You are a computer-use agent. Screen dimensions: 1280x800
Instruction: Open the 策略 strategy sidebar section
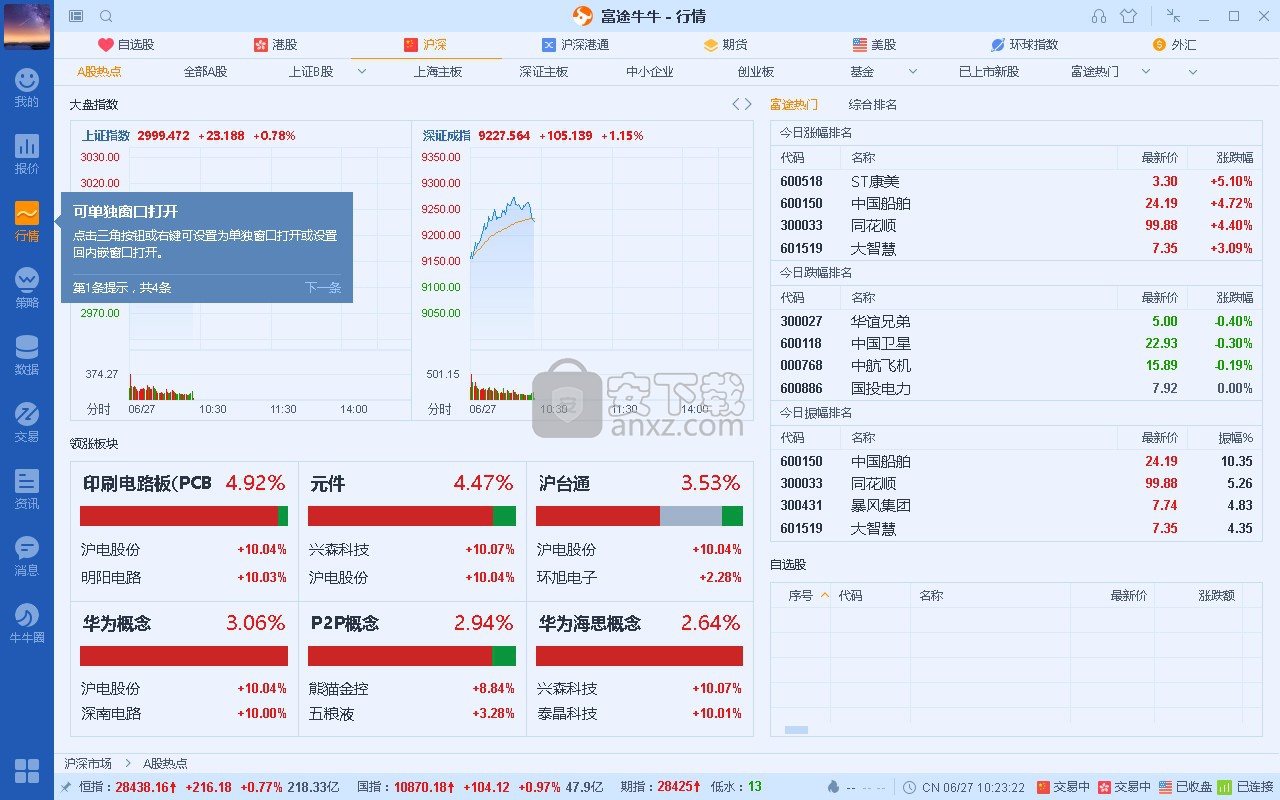coord(27,289)
